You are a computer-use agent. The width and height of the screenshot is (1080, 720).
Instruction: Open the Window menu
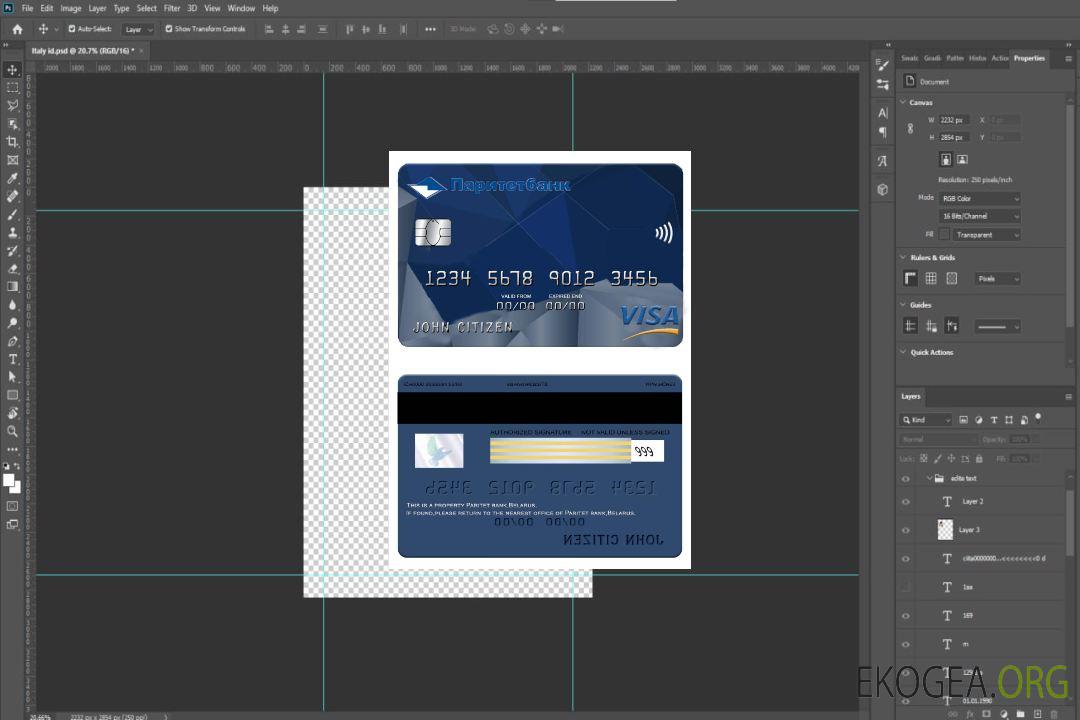241,8
